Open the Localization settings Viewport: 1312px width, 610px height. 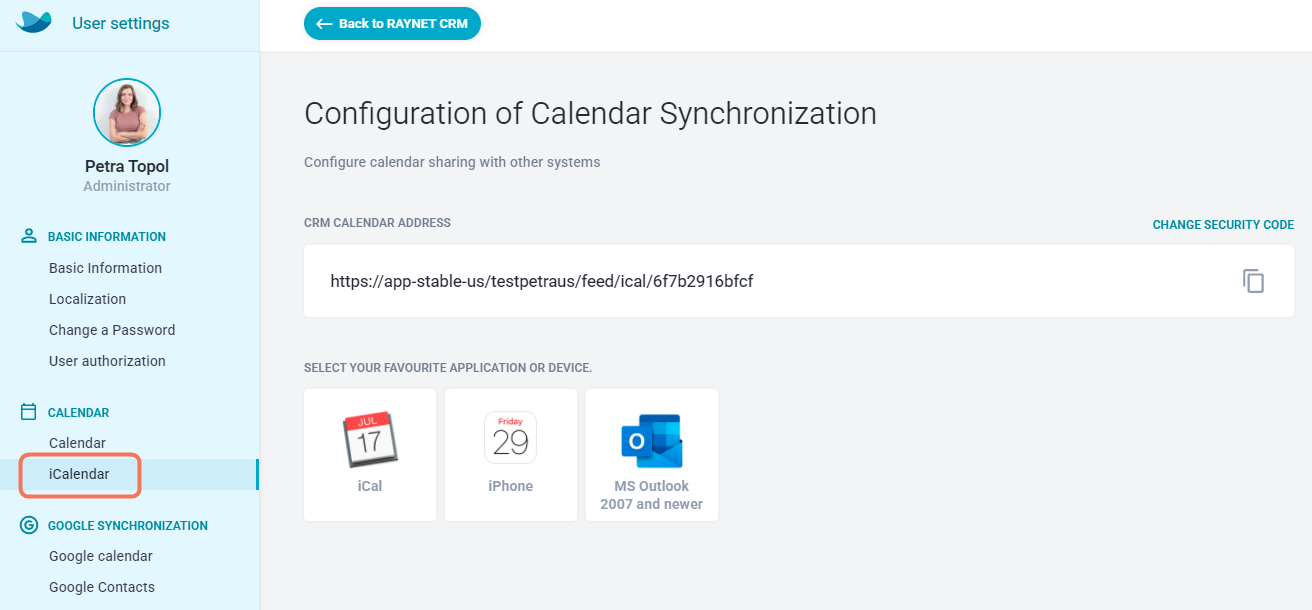[87, 299]
